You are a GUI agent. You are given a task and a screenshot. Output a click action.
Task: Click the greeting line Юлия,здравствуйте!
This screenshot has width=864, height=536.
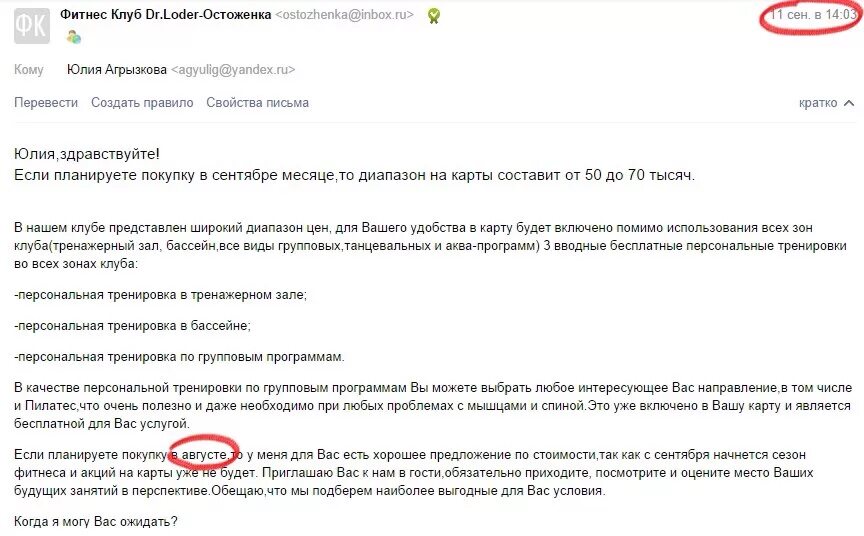click(87, 154)
